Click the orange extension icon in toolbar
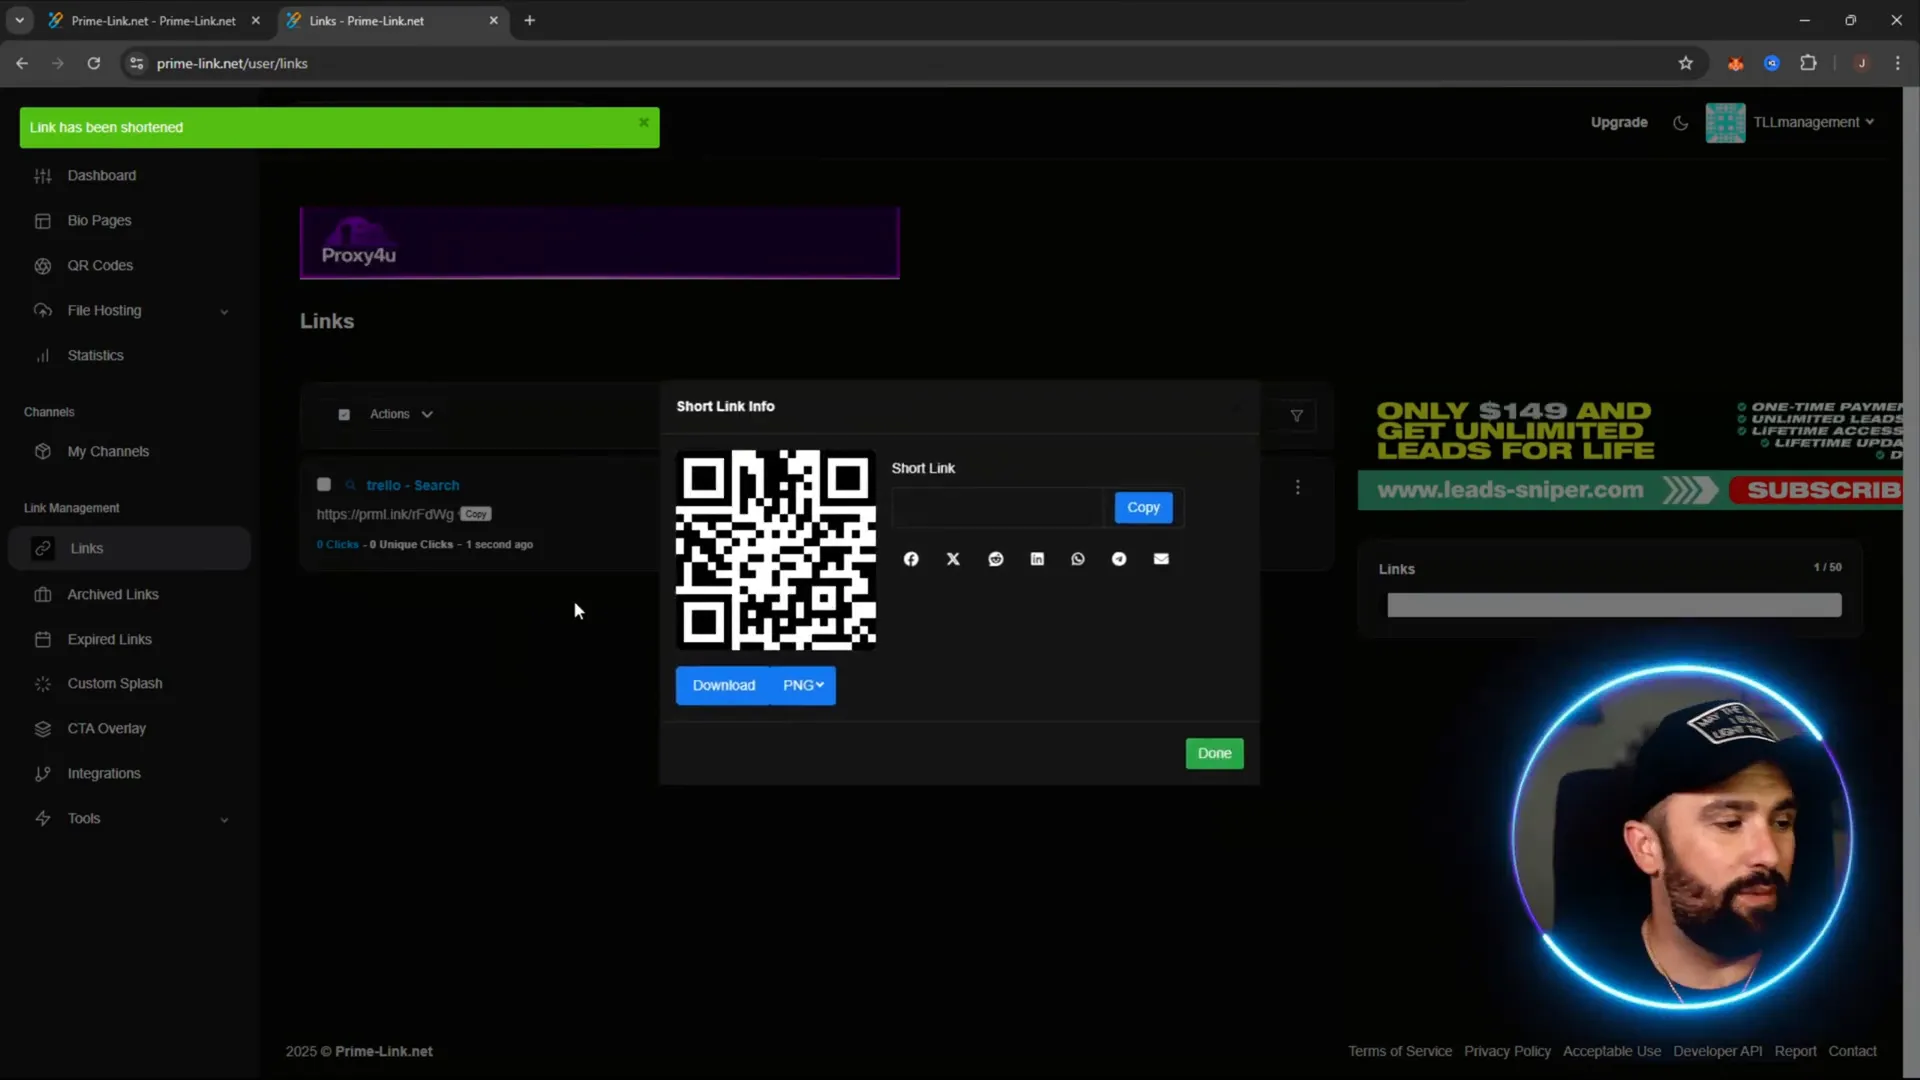 pyautogui.click(x=1735, y=63)
